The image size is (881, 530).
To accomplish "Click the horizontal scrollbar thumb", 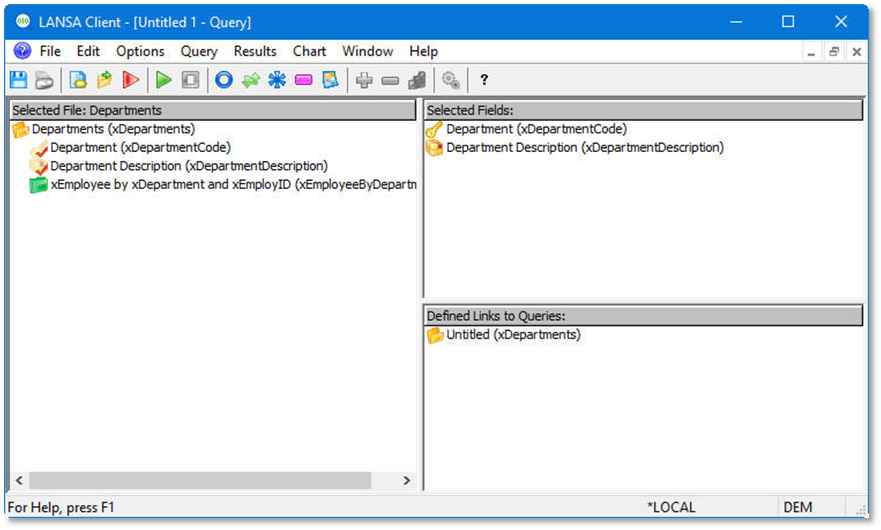I will [201, 481].
